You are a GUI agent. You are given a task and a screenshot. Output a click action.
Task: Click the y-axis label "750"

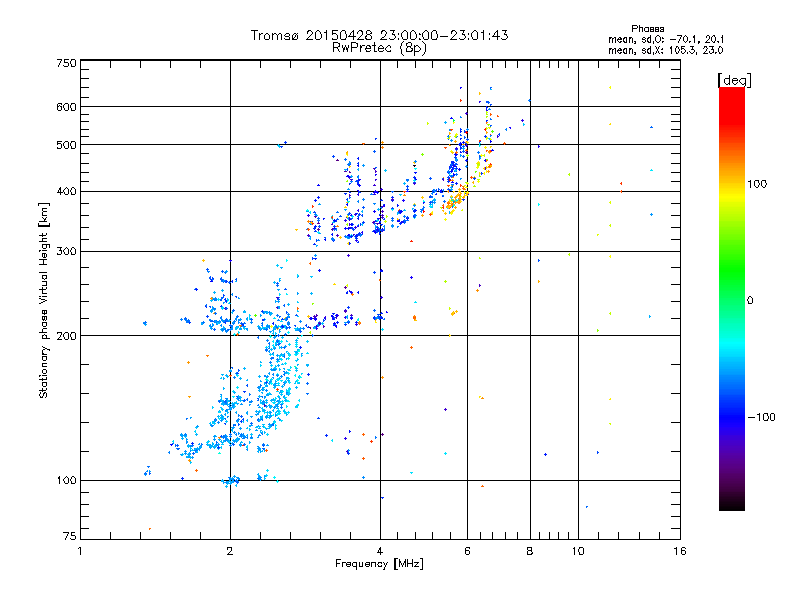(66, 63)
